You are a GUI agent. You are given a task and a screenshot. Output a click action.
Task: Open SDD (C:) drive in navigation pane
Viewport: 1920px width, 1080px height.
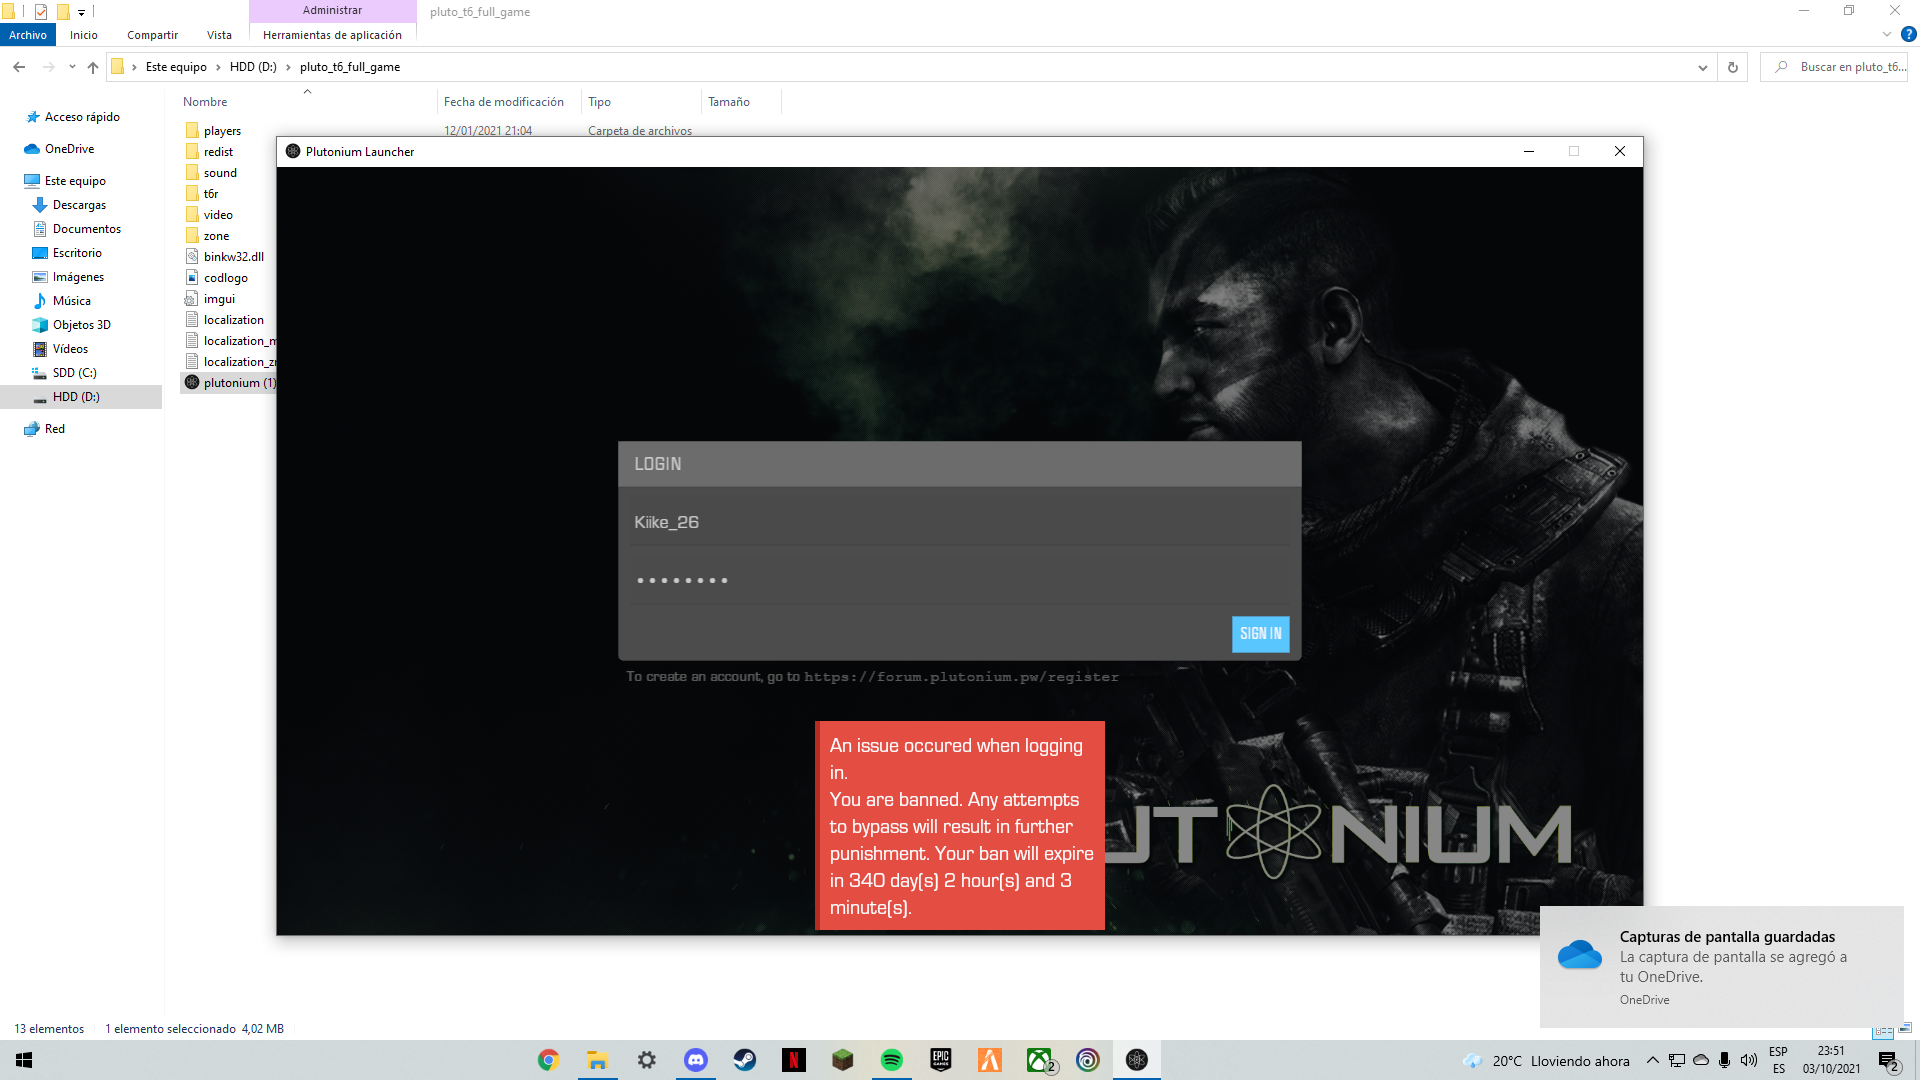74,373
